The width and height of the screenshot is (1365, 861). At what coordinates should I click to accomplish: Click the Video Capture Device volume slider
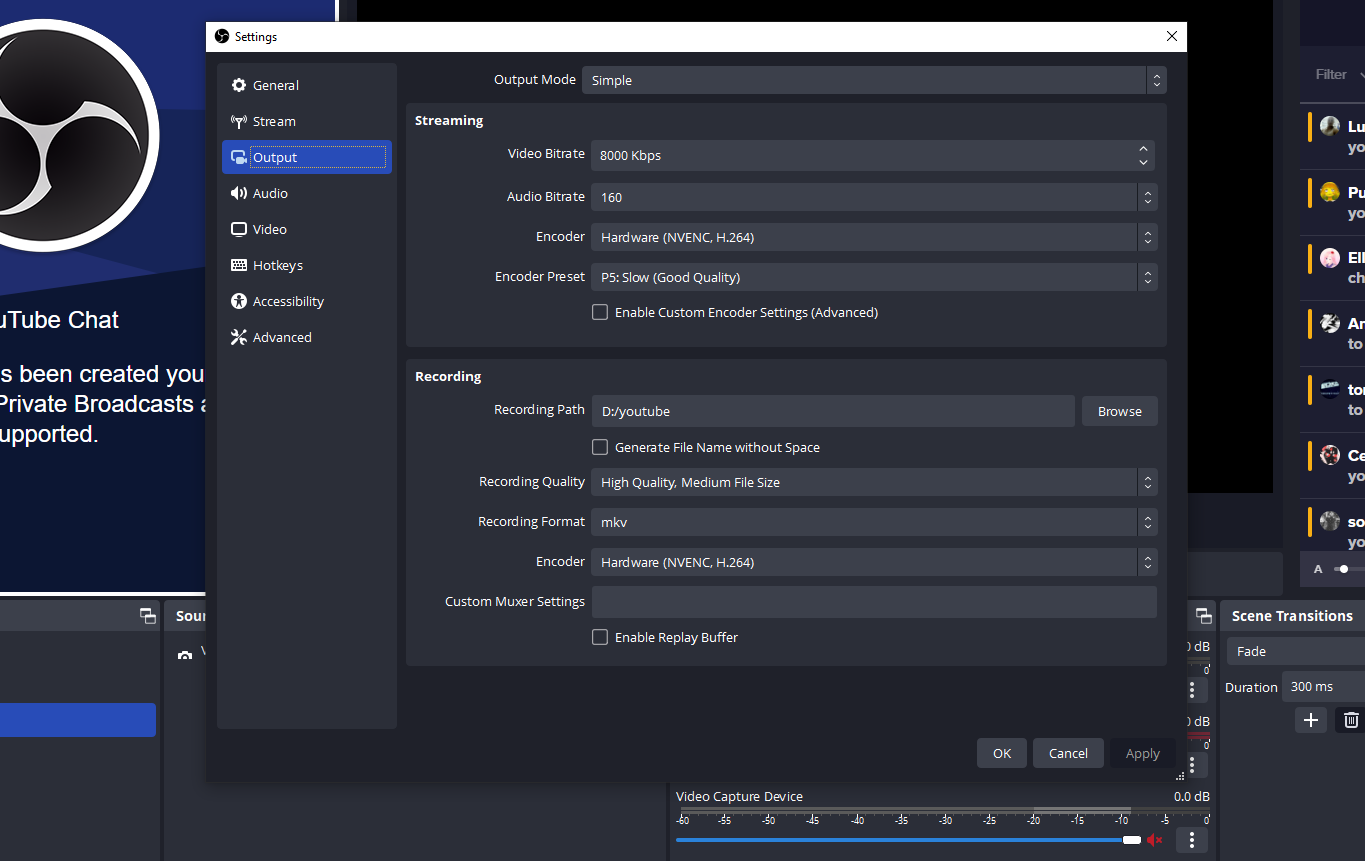coord(900,840)
